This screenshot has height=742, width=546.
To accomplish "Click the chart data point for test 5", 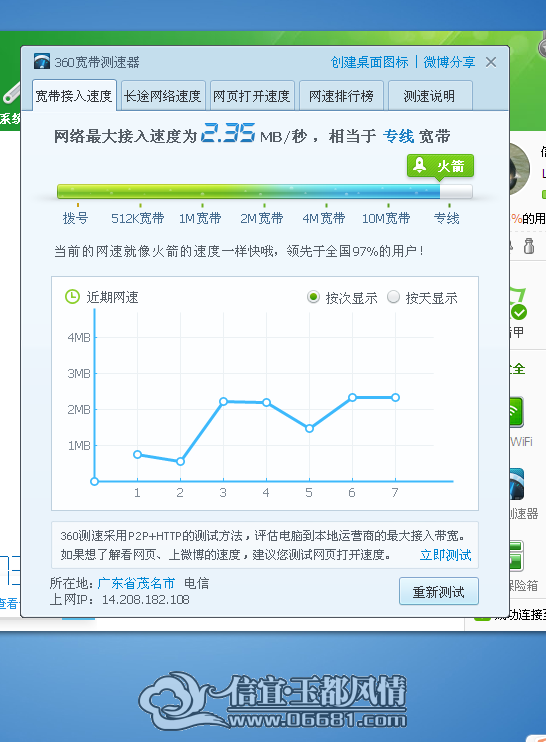I will (x=309, y=428).
